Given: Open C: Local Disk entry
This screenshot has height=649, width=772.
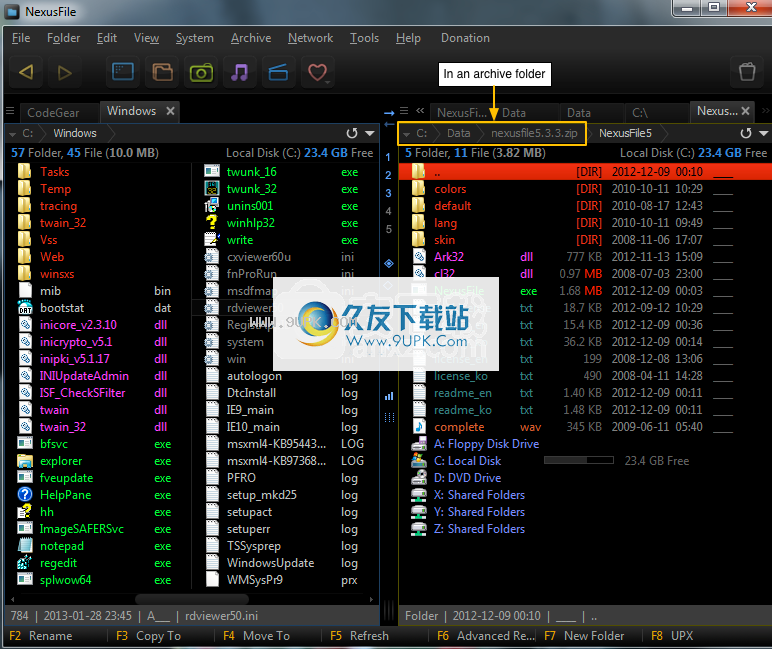Looking at the screenshot, I should (x=467, y=461).
